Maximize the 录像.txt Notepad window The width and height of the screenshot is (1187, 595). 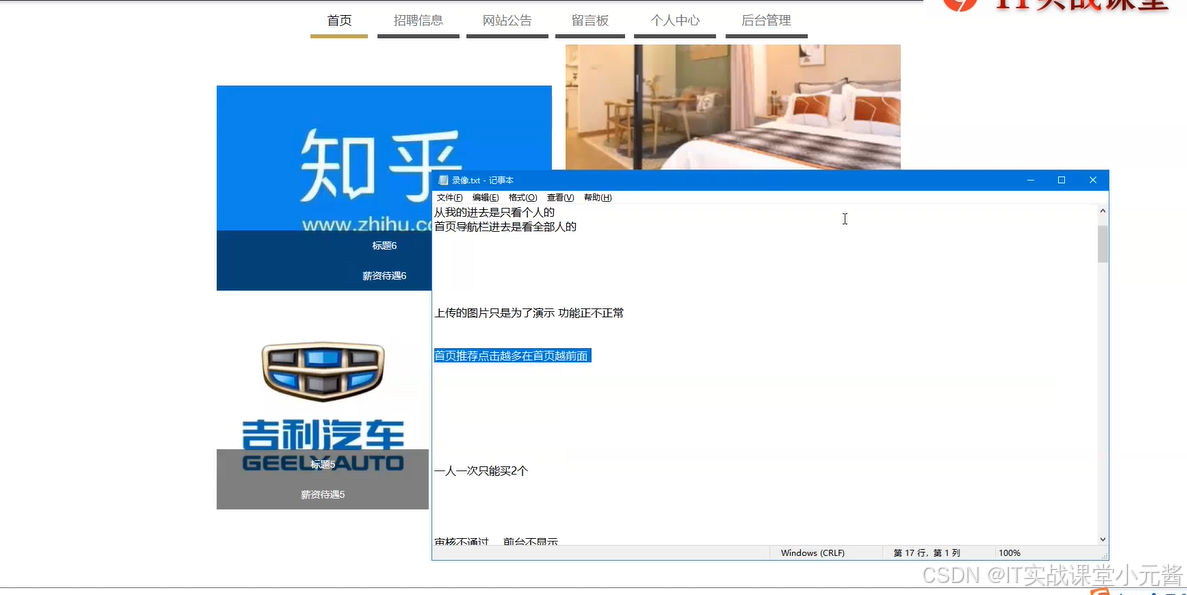click(x=1061, y=180)
